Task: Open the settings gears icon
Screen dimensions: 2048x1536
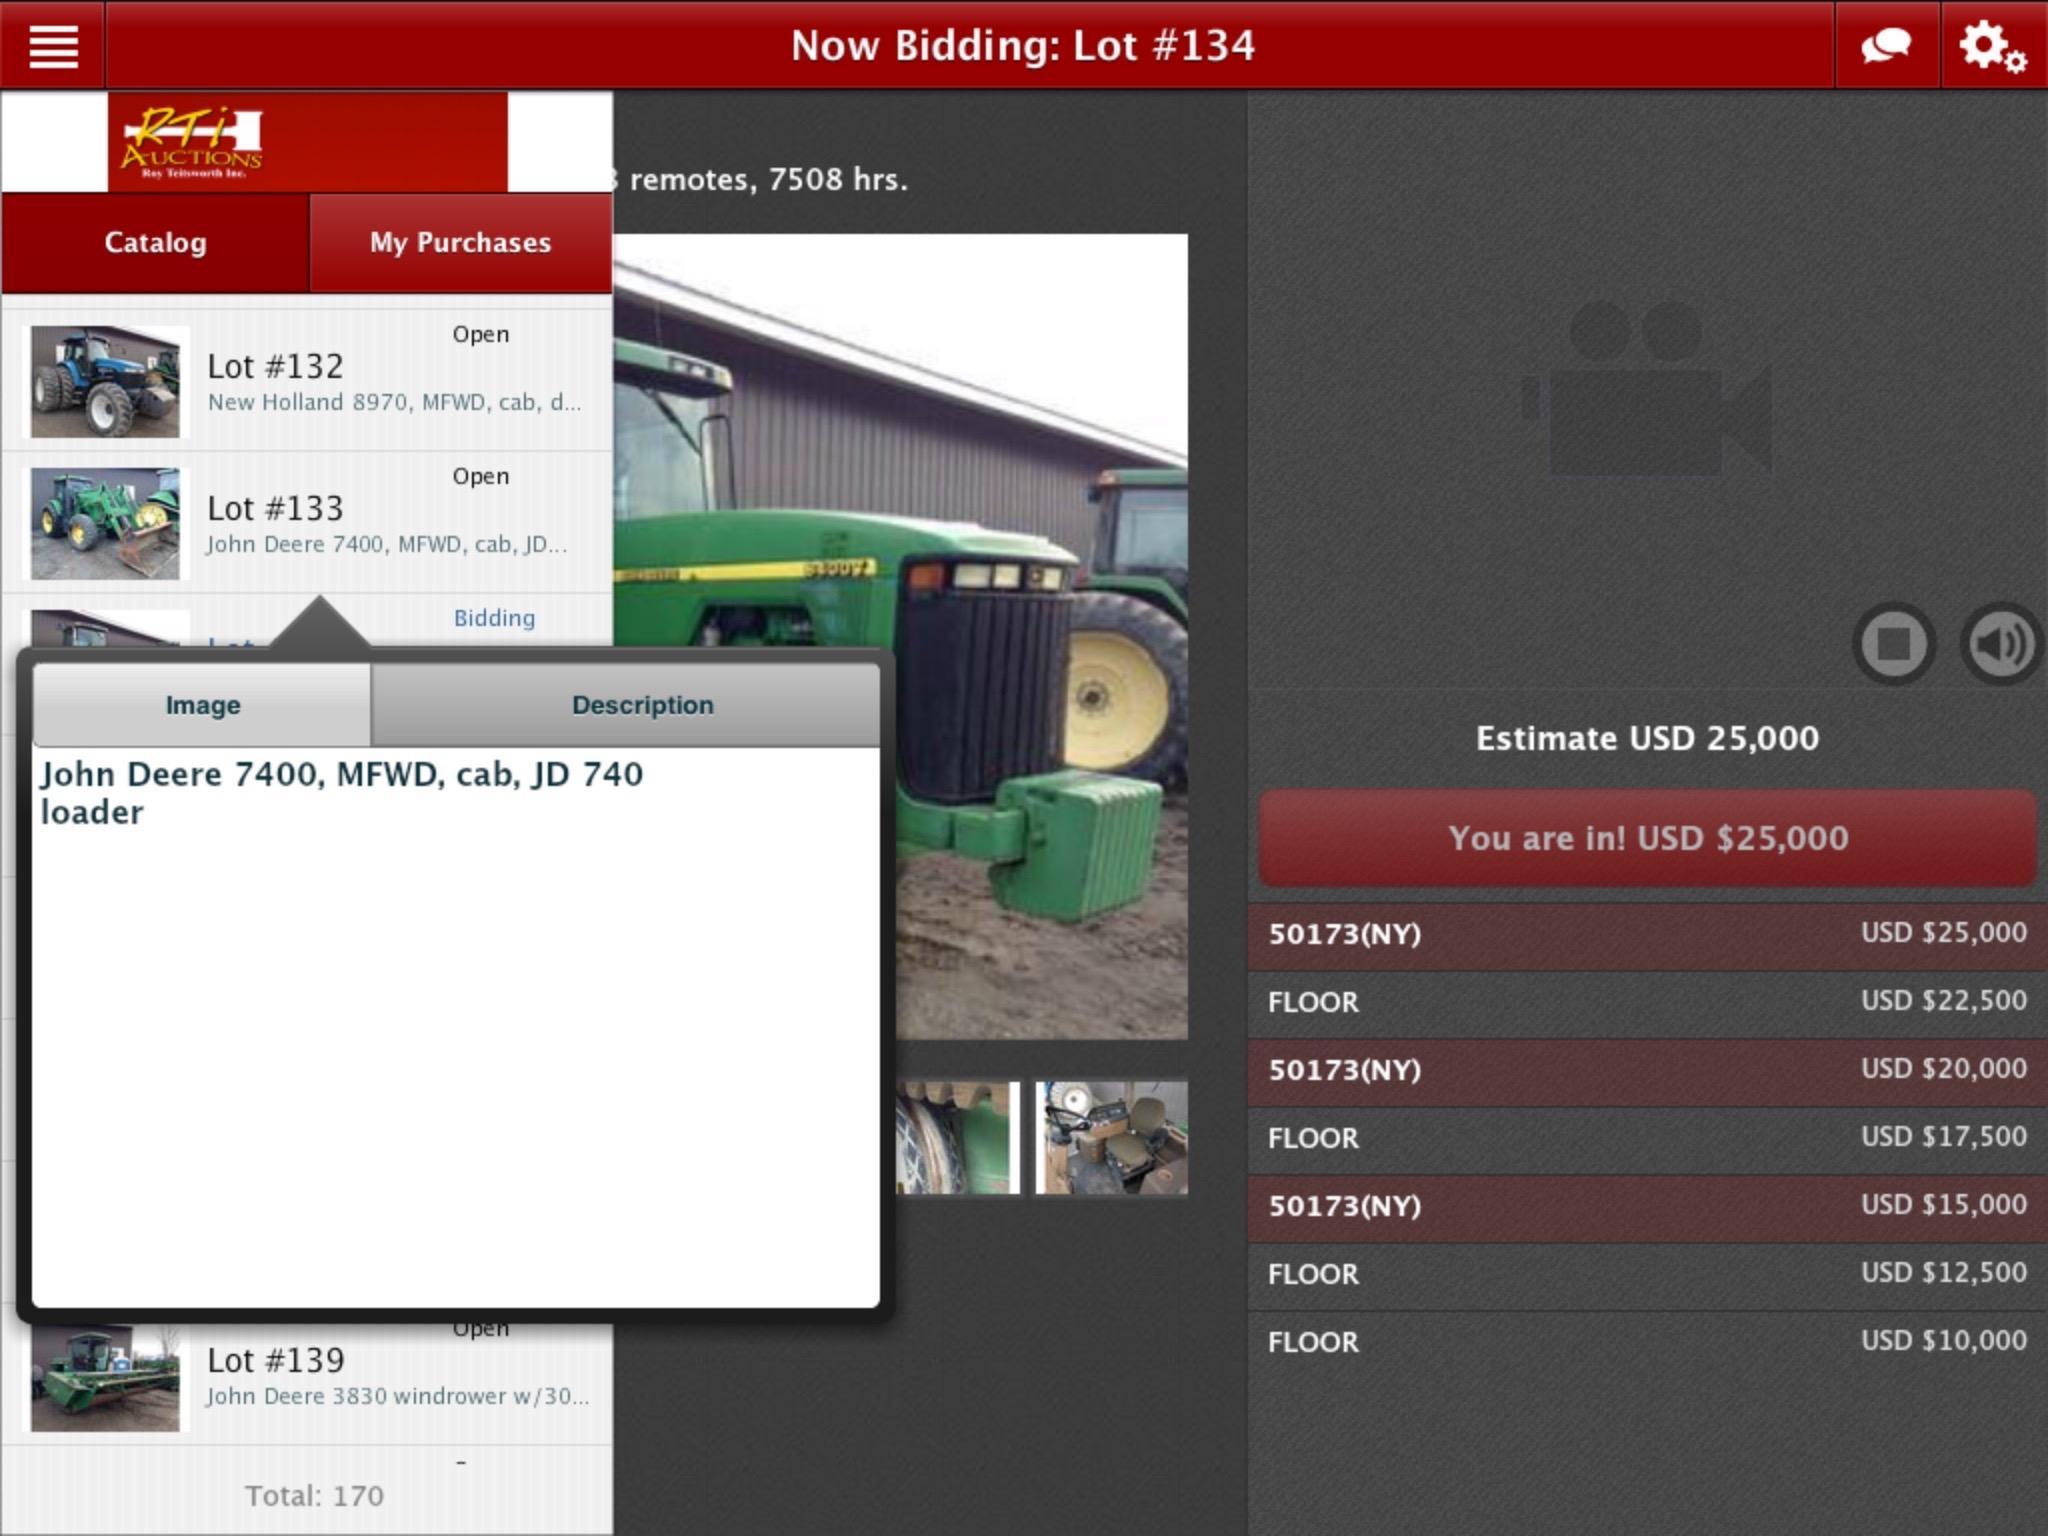Action: tap(1993, 46)
